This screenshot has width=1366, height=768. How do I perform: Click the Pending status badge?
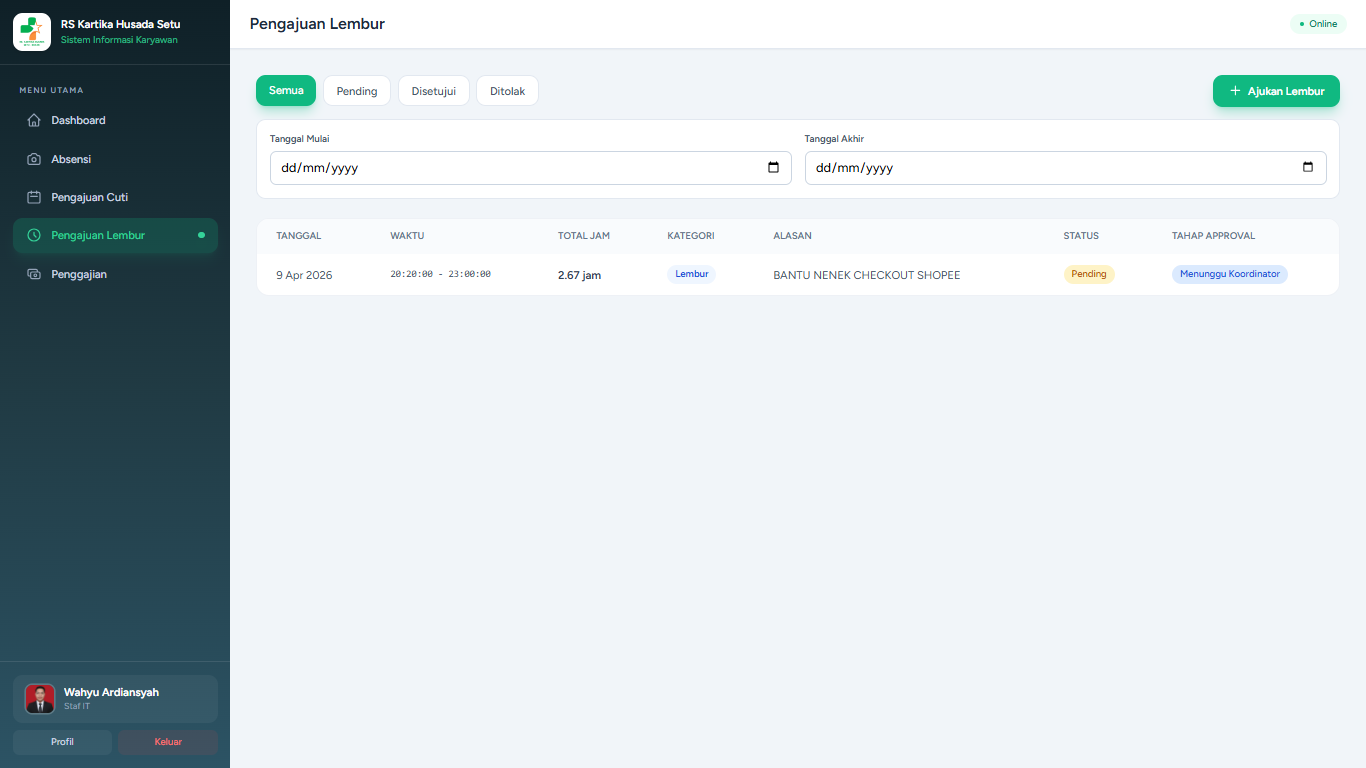pyautogui.click(x=1089, y=274)
